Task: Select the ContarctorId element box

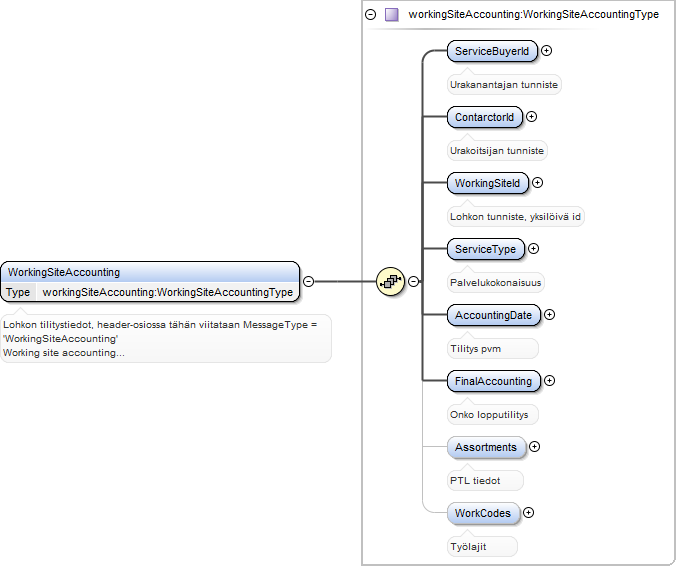Action: click(485, 117)
